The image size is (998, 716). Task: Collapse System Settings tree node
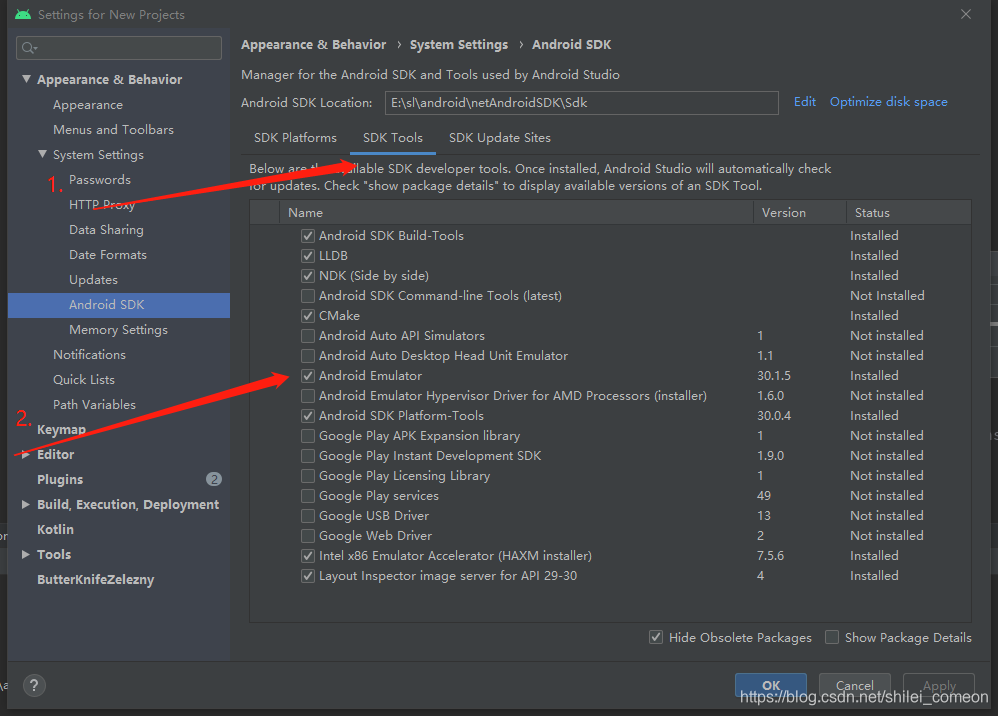click(42, 154)
